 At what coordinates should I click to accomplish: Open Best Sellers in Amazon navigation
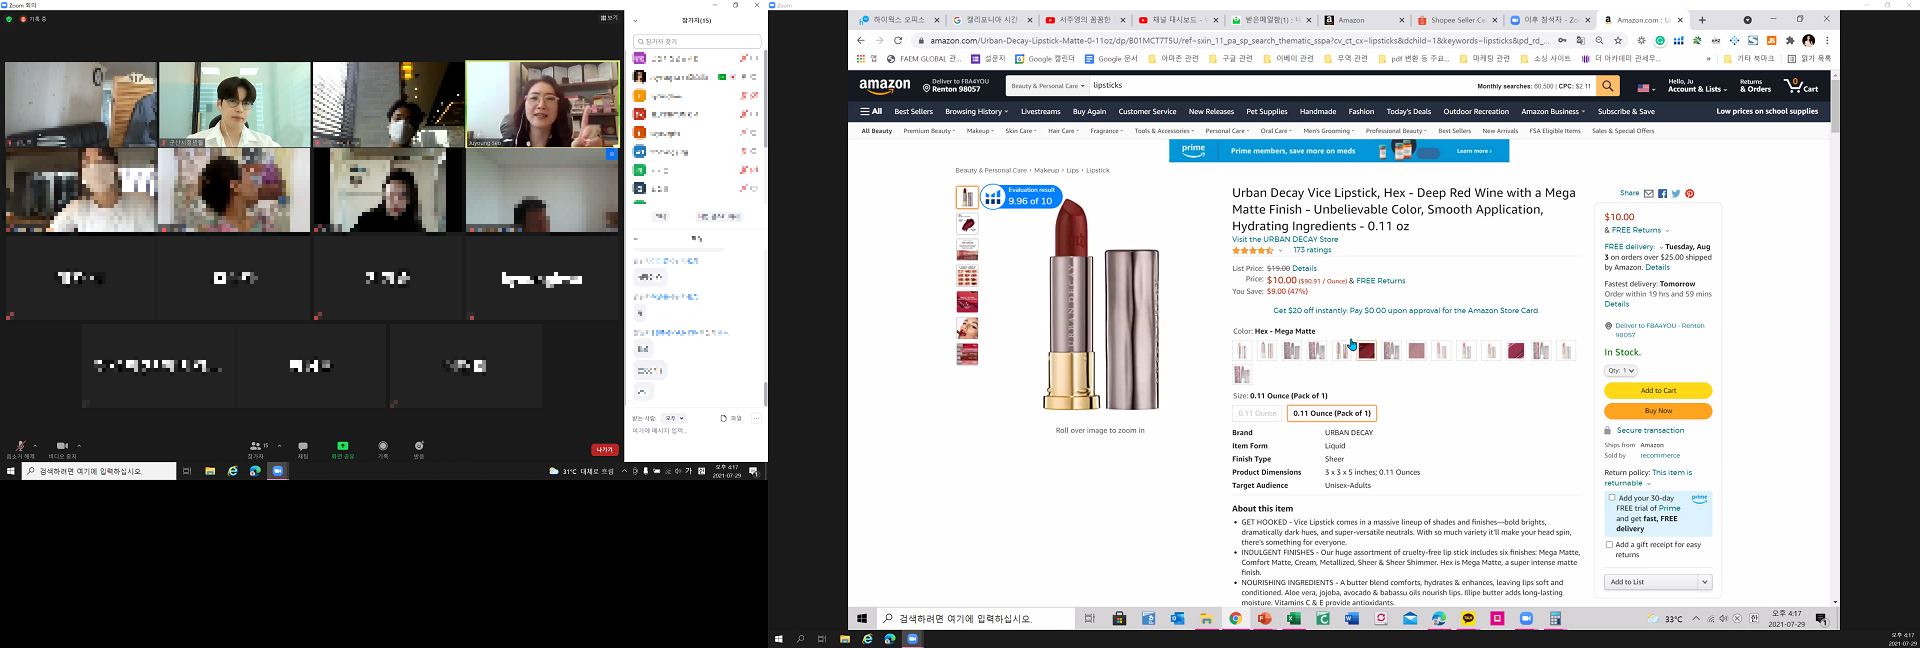913,112
